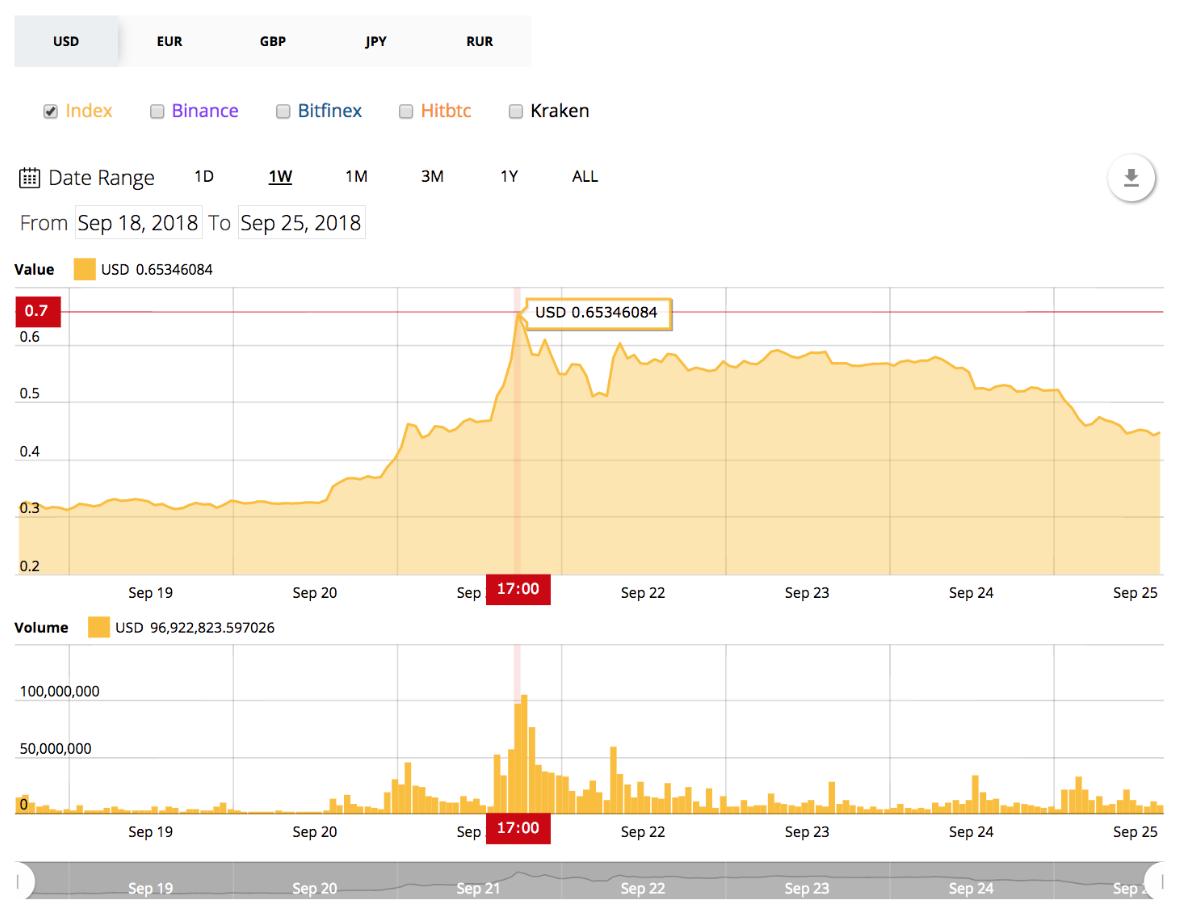
Task: Open the From date field Sep 18, 2018
Action: tap(138, 222)
